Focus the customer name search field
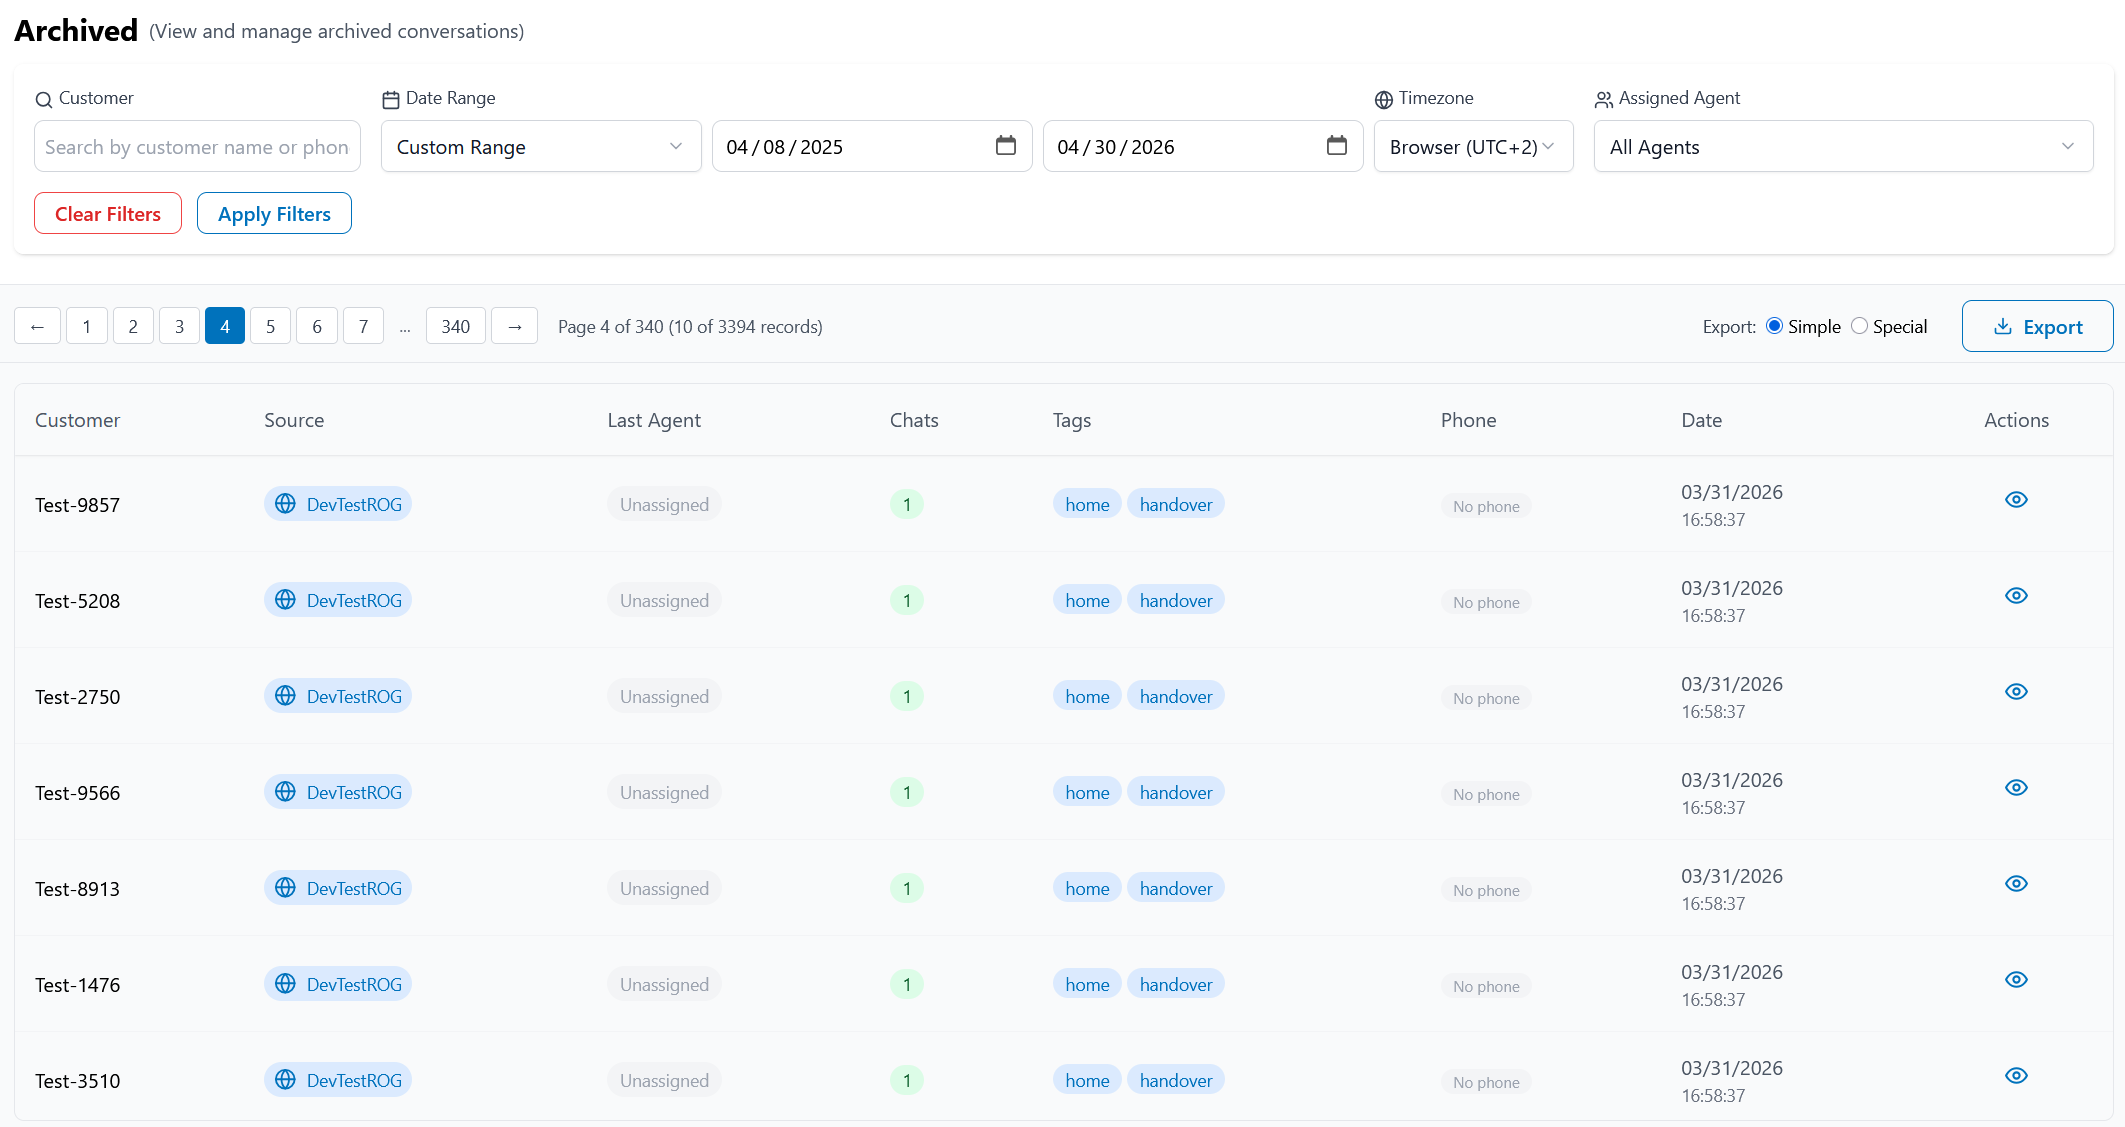The image size is (2125, 1127). point(197,146)
